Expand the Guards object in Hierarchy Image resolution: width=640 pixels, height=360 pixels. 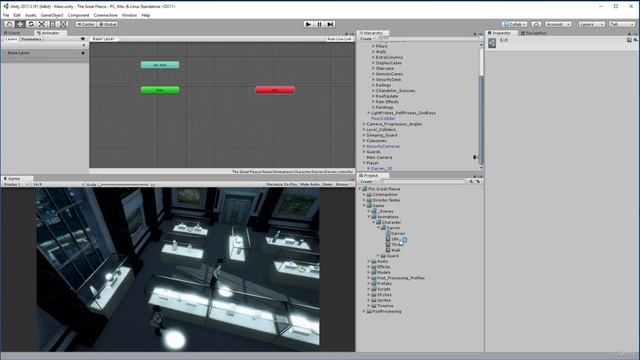click(x=364, y=152)
